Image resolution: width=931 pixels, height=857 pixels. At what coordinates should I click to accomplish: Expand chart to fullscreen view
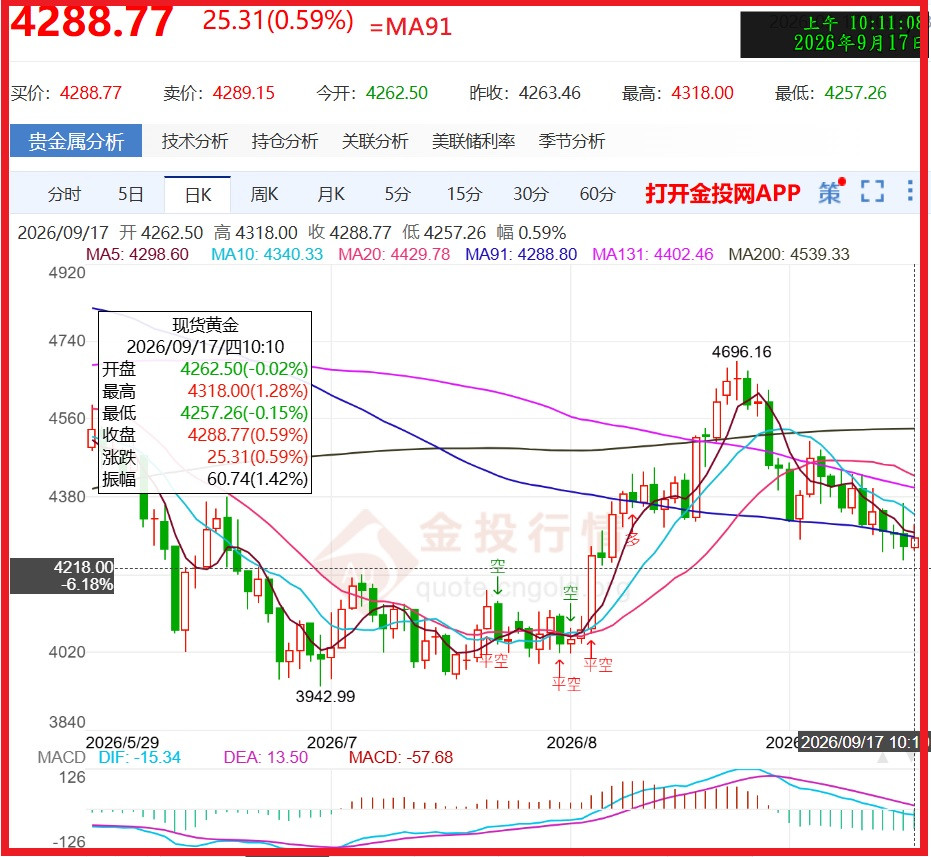872,192
